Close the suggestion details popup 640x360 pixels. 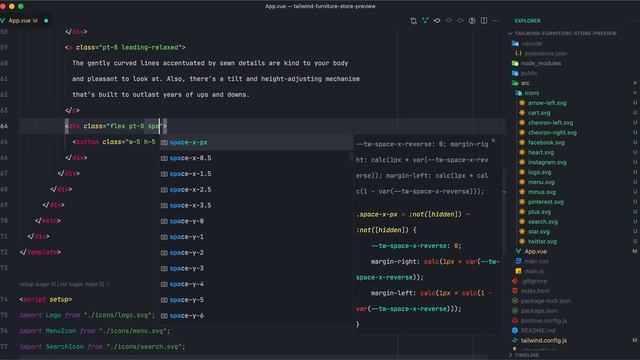pos(493,141)
